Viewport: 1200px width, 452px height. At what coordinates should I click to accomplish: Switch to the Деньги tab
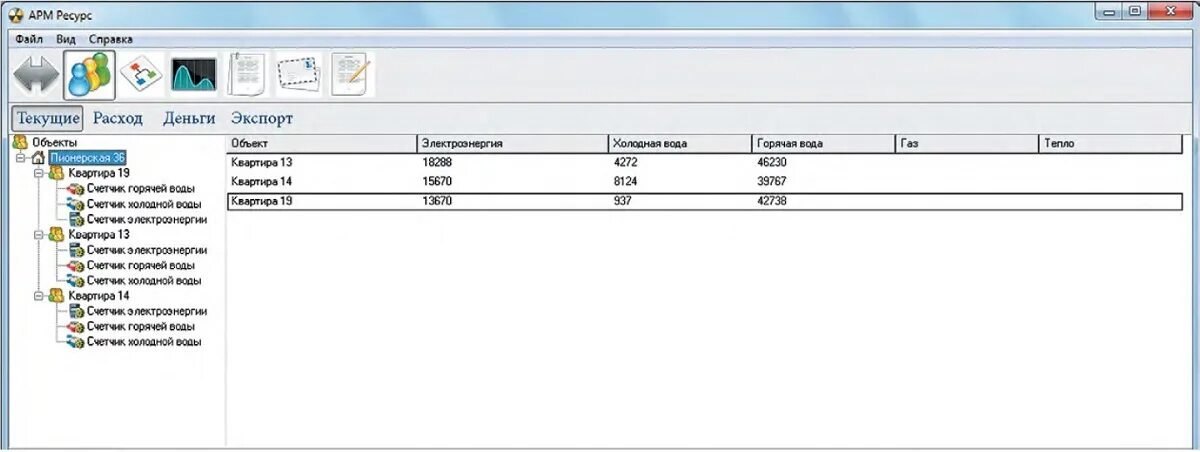click(189, 118)
